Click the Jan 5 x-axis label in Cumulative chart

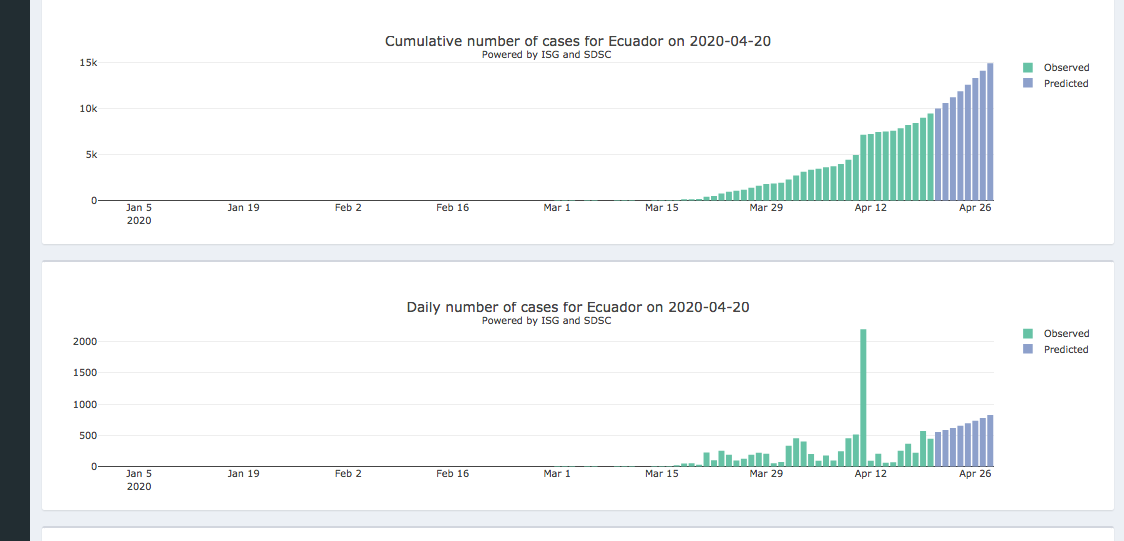pos(139,208)
